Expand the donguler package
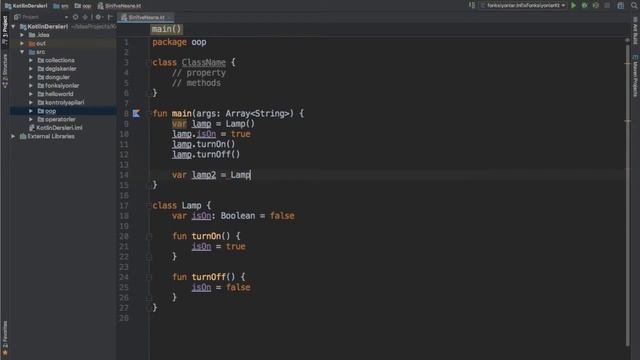The image size is (640, 360). click(x=31, y=77)
